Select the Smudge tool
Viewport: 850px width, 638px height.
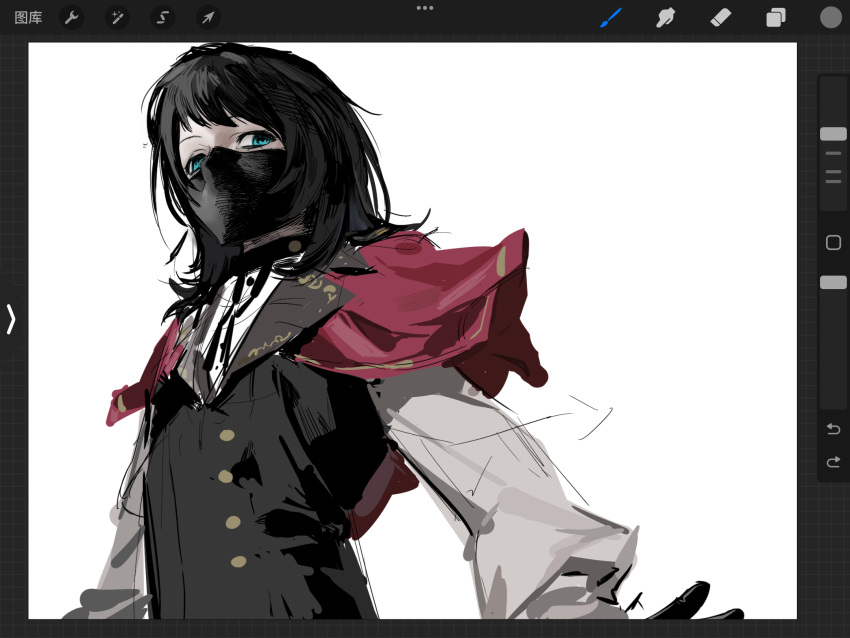[x=666, y=17]
